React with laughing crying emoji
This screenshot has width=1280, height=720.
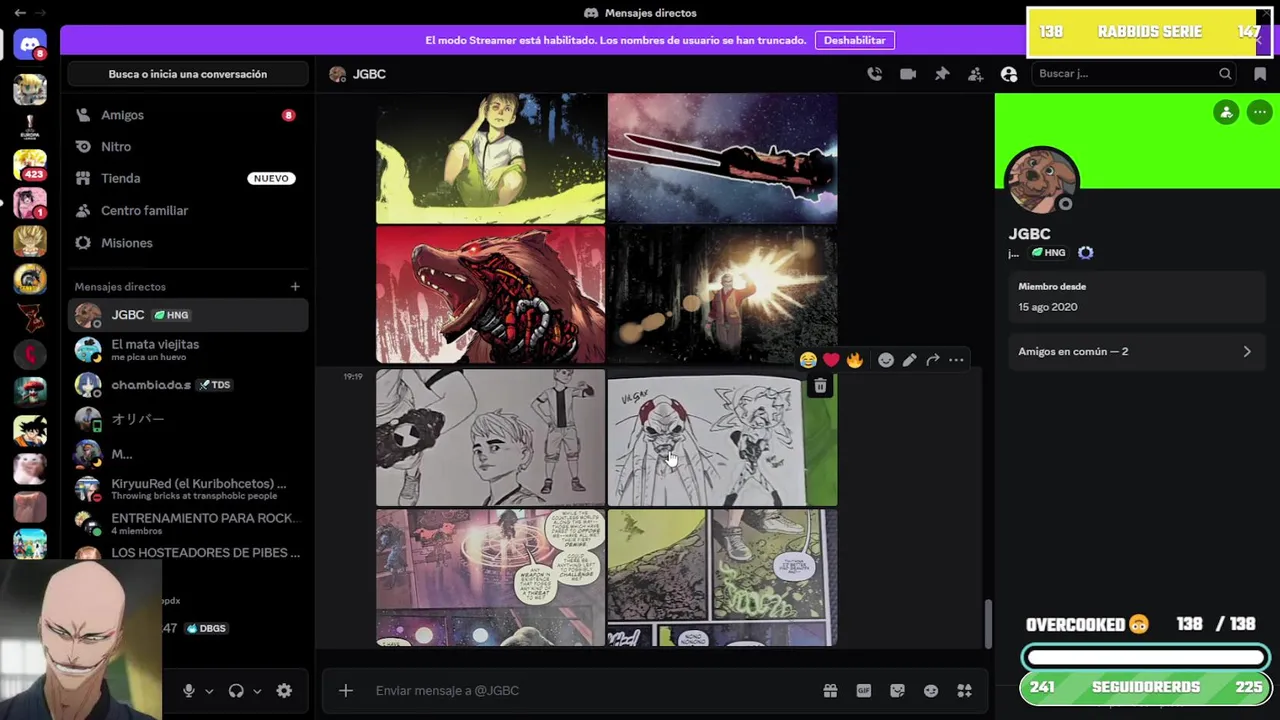(808, 360)
